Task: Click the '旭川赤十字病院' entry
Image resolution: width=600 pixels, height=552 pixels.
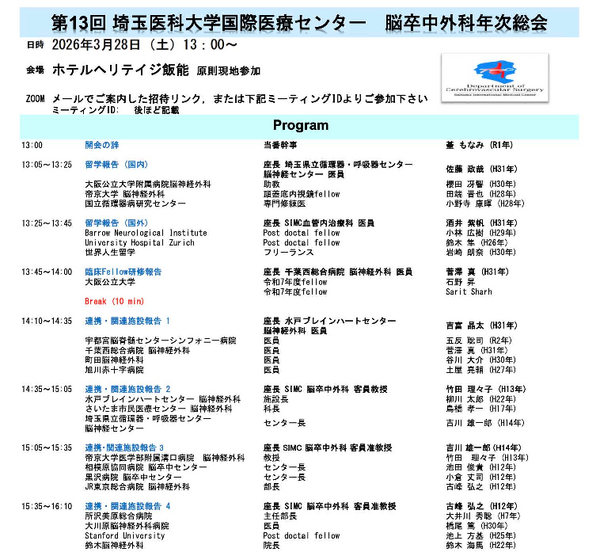Action: 114,370
